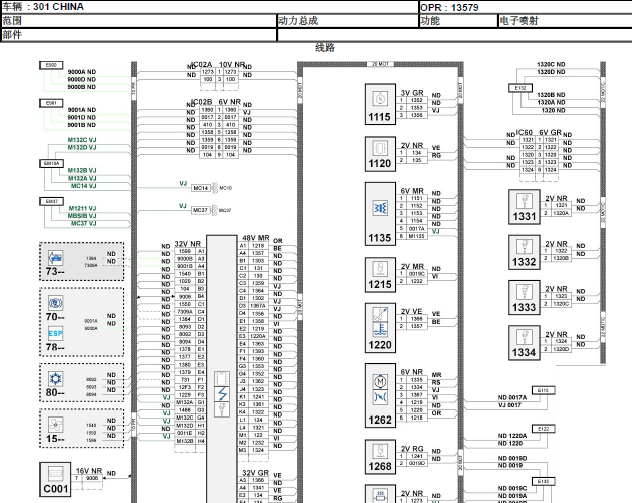Click the 32V NR connector label
The height and width of the screenshot is (503, 632).
click(187, 244)
